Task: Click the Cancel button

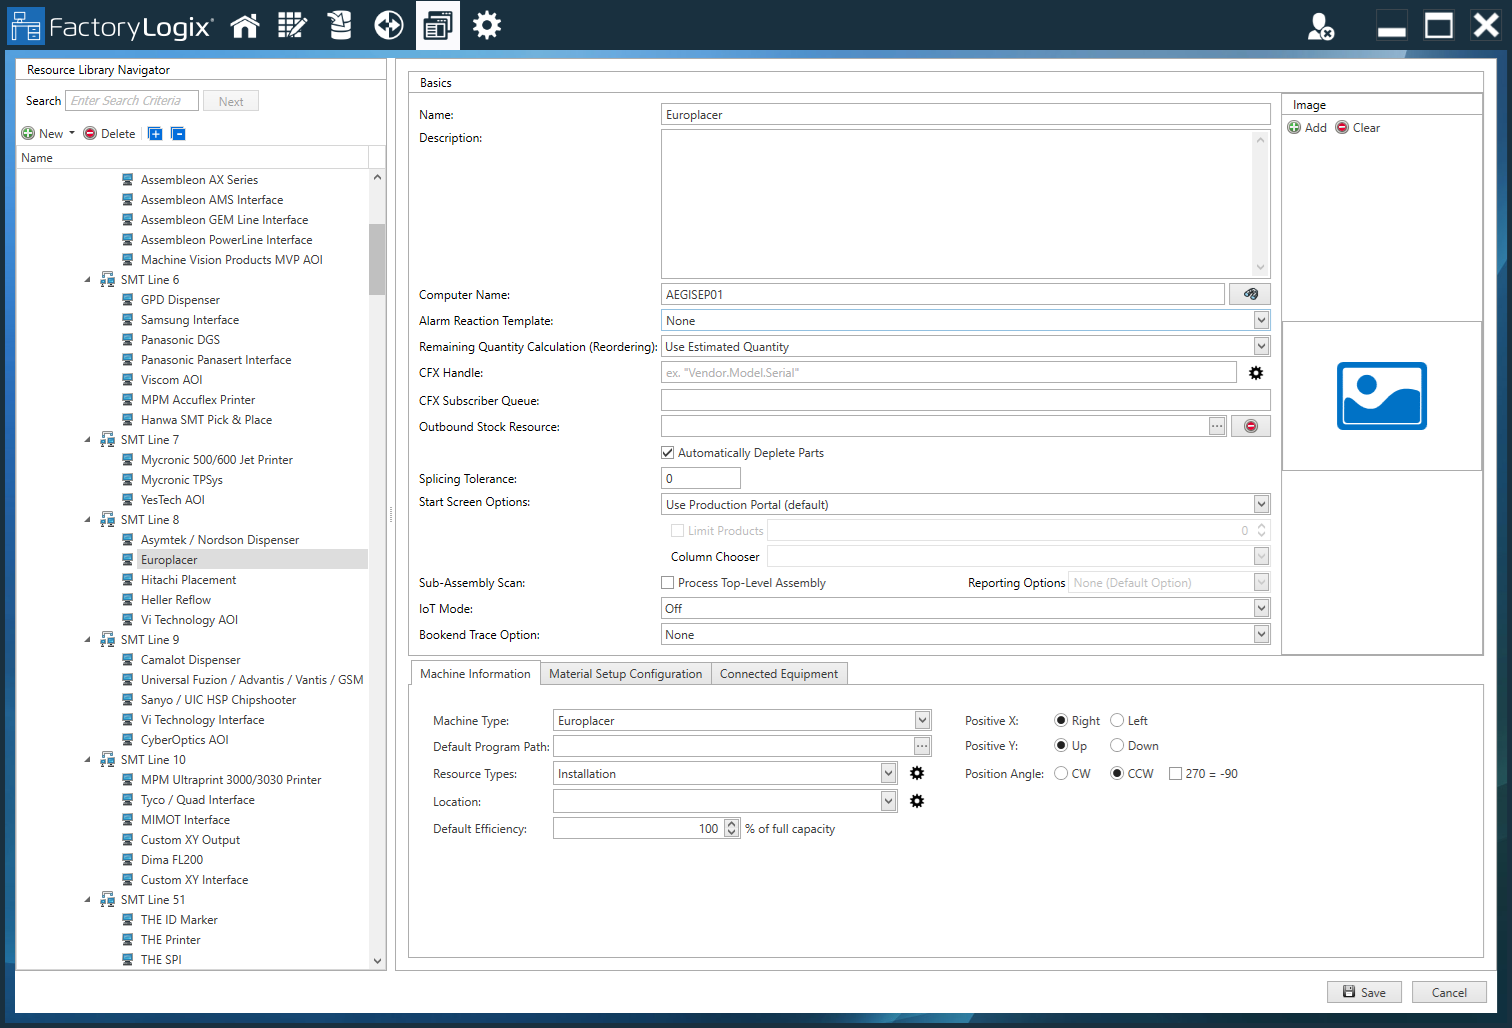Action: pyautogui.click(x=1448, y=992)
